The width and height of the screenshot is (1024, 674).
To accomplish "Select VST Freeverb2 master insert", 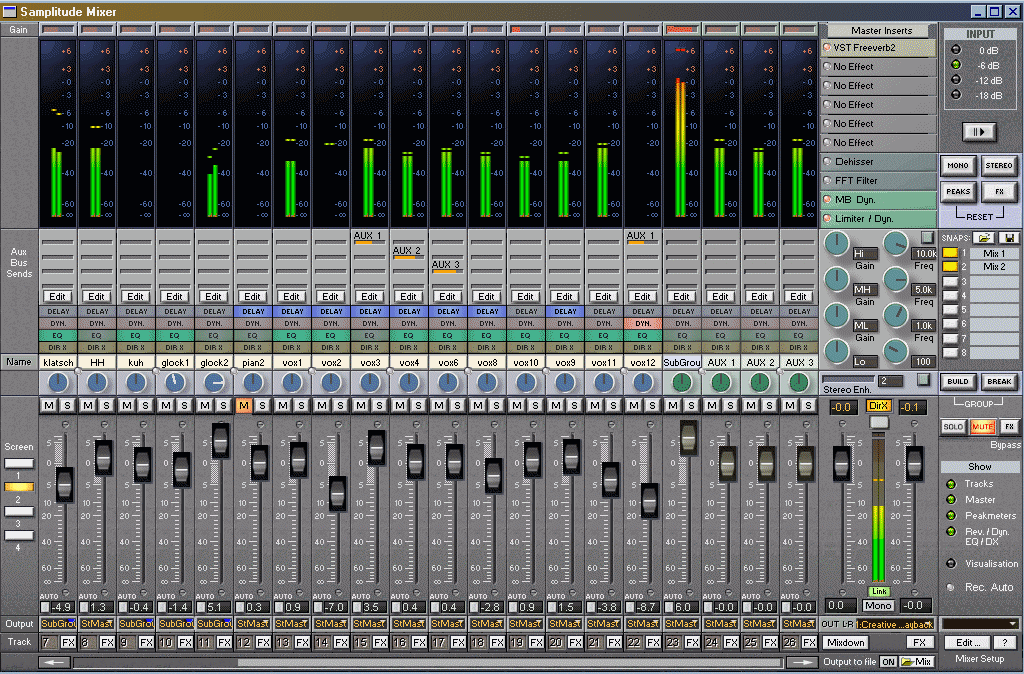I will pos(878,48).
